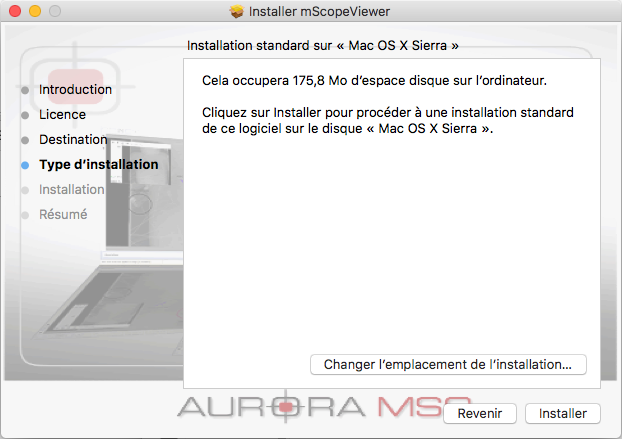Image resolution: width=622 pixels, height=439 pixels.
Task: Open Changer l'emplacement de l'installation dialog
Action: (448, 364)
